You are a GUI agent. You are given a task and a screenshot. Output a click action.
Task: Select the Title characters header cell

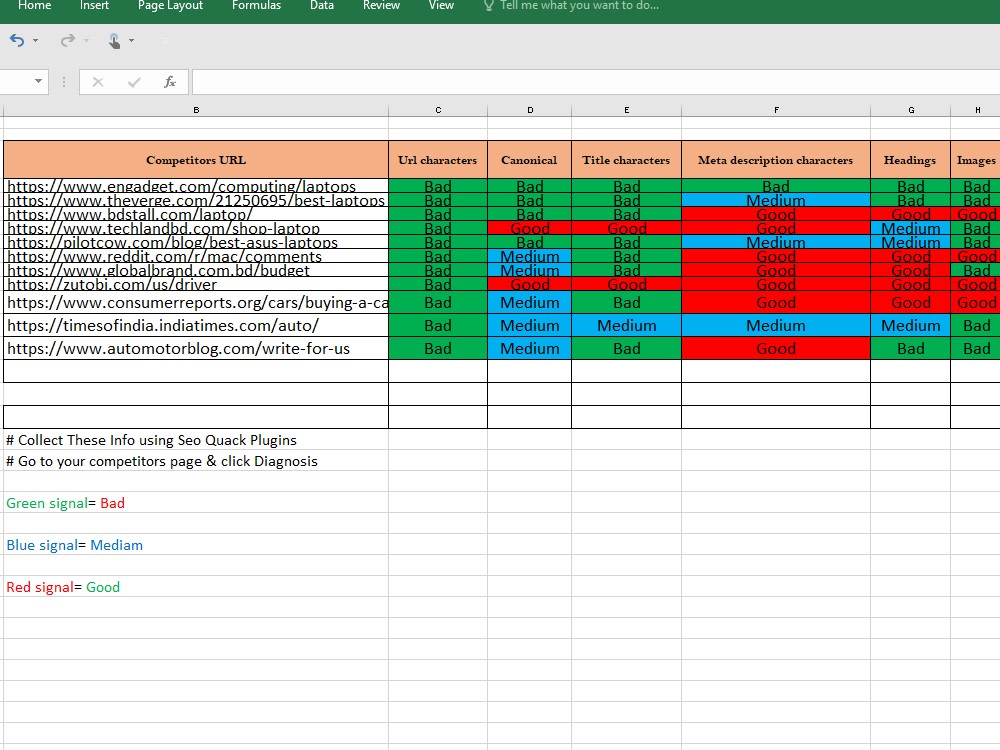point(627,160)
